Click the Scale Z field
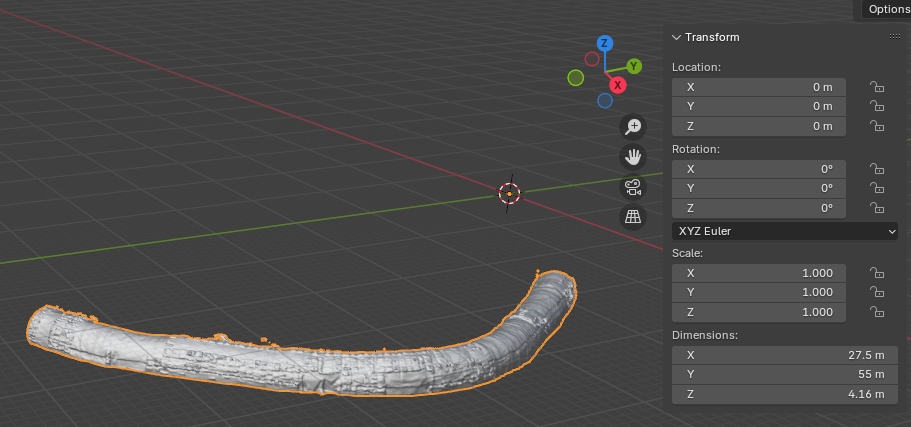The height and width of the screenshot is (427, 911). (x=759, y=312)
